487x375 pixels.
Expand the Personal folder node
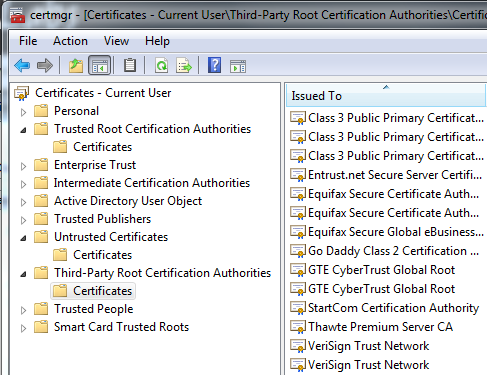click(23, 112)
